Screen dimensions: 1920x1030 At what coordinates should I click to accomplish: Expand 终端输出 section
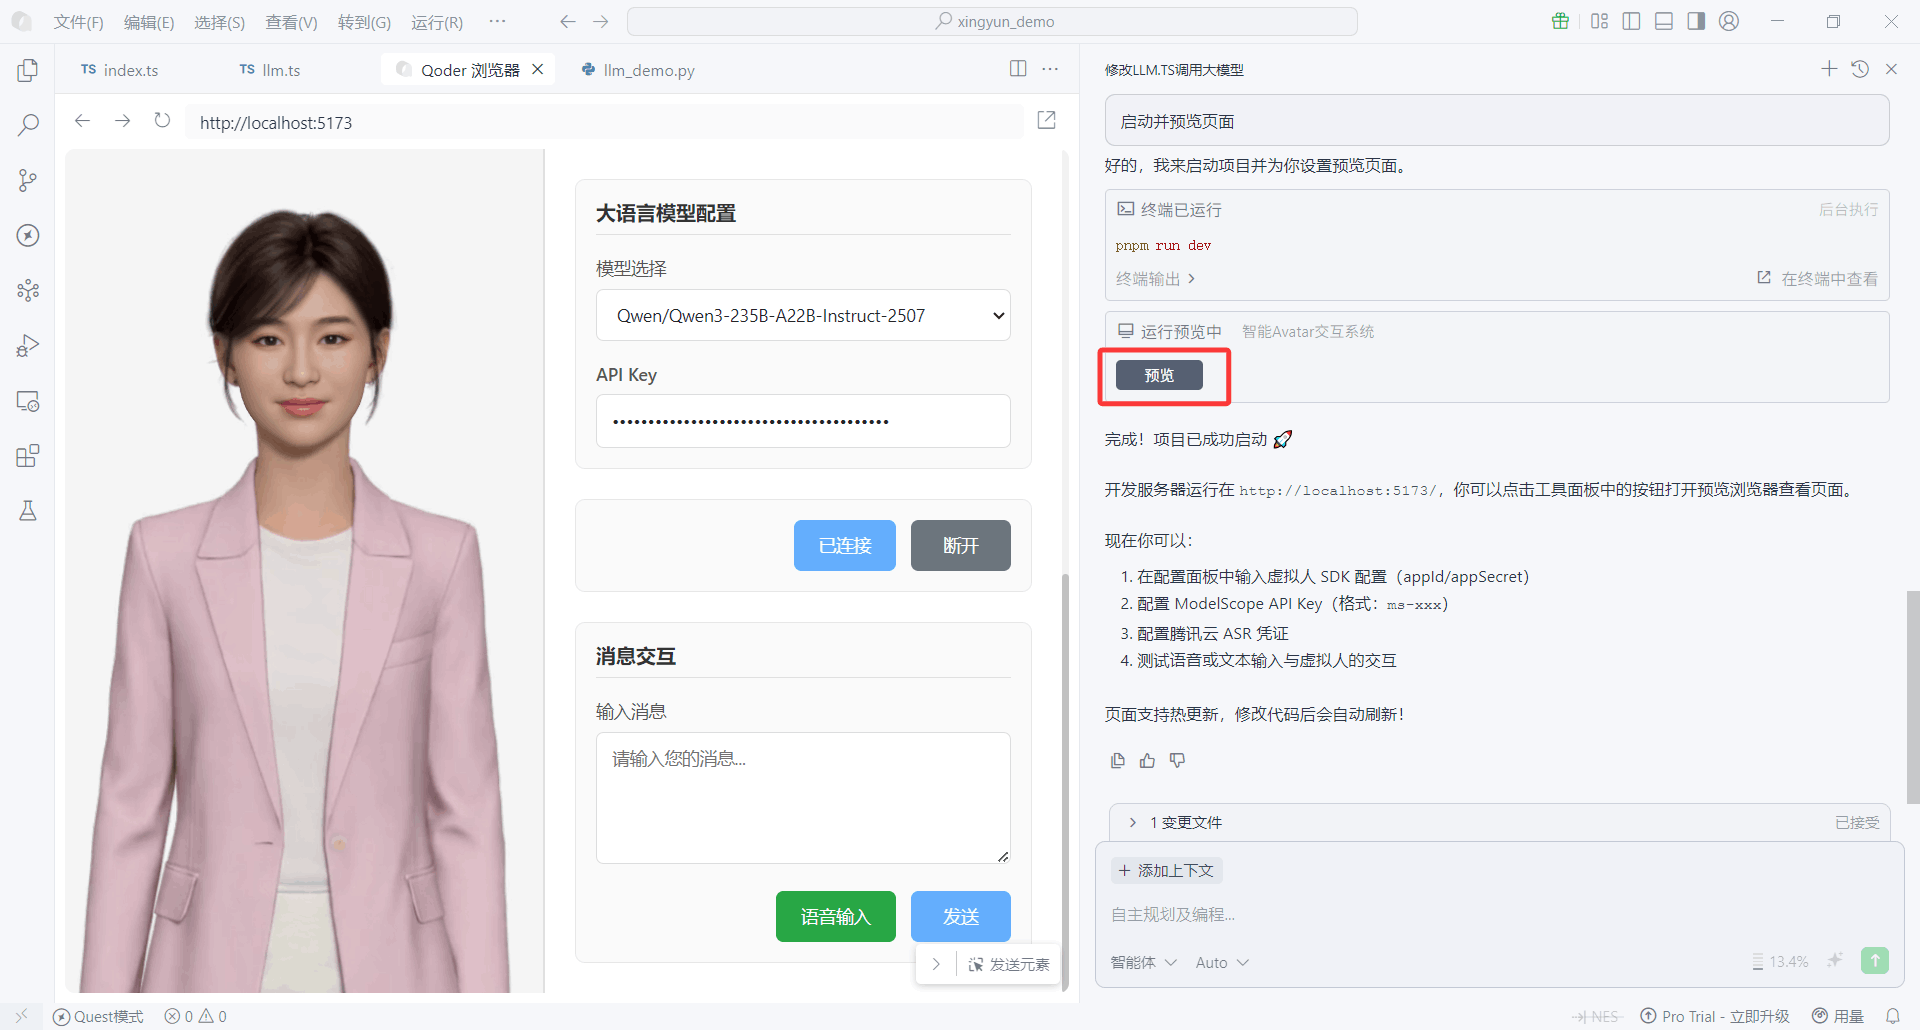point(1155,279)
